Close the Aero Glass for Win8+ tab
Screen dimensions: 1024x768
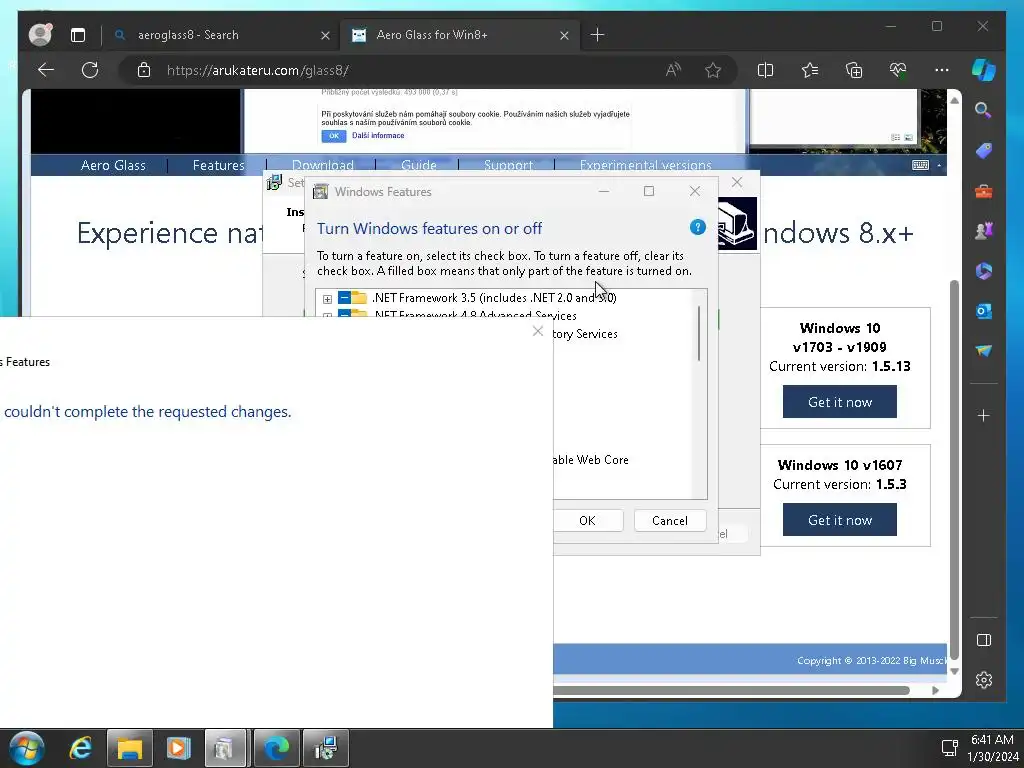[564, 35]
